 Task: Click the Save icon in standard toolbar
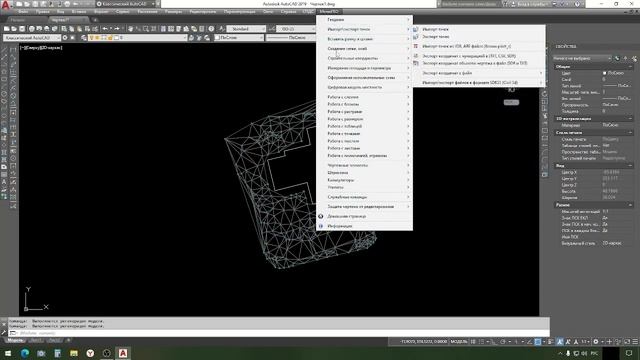coord(22,29)
